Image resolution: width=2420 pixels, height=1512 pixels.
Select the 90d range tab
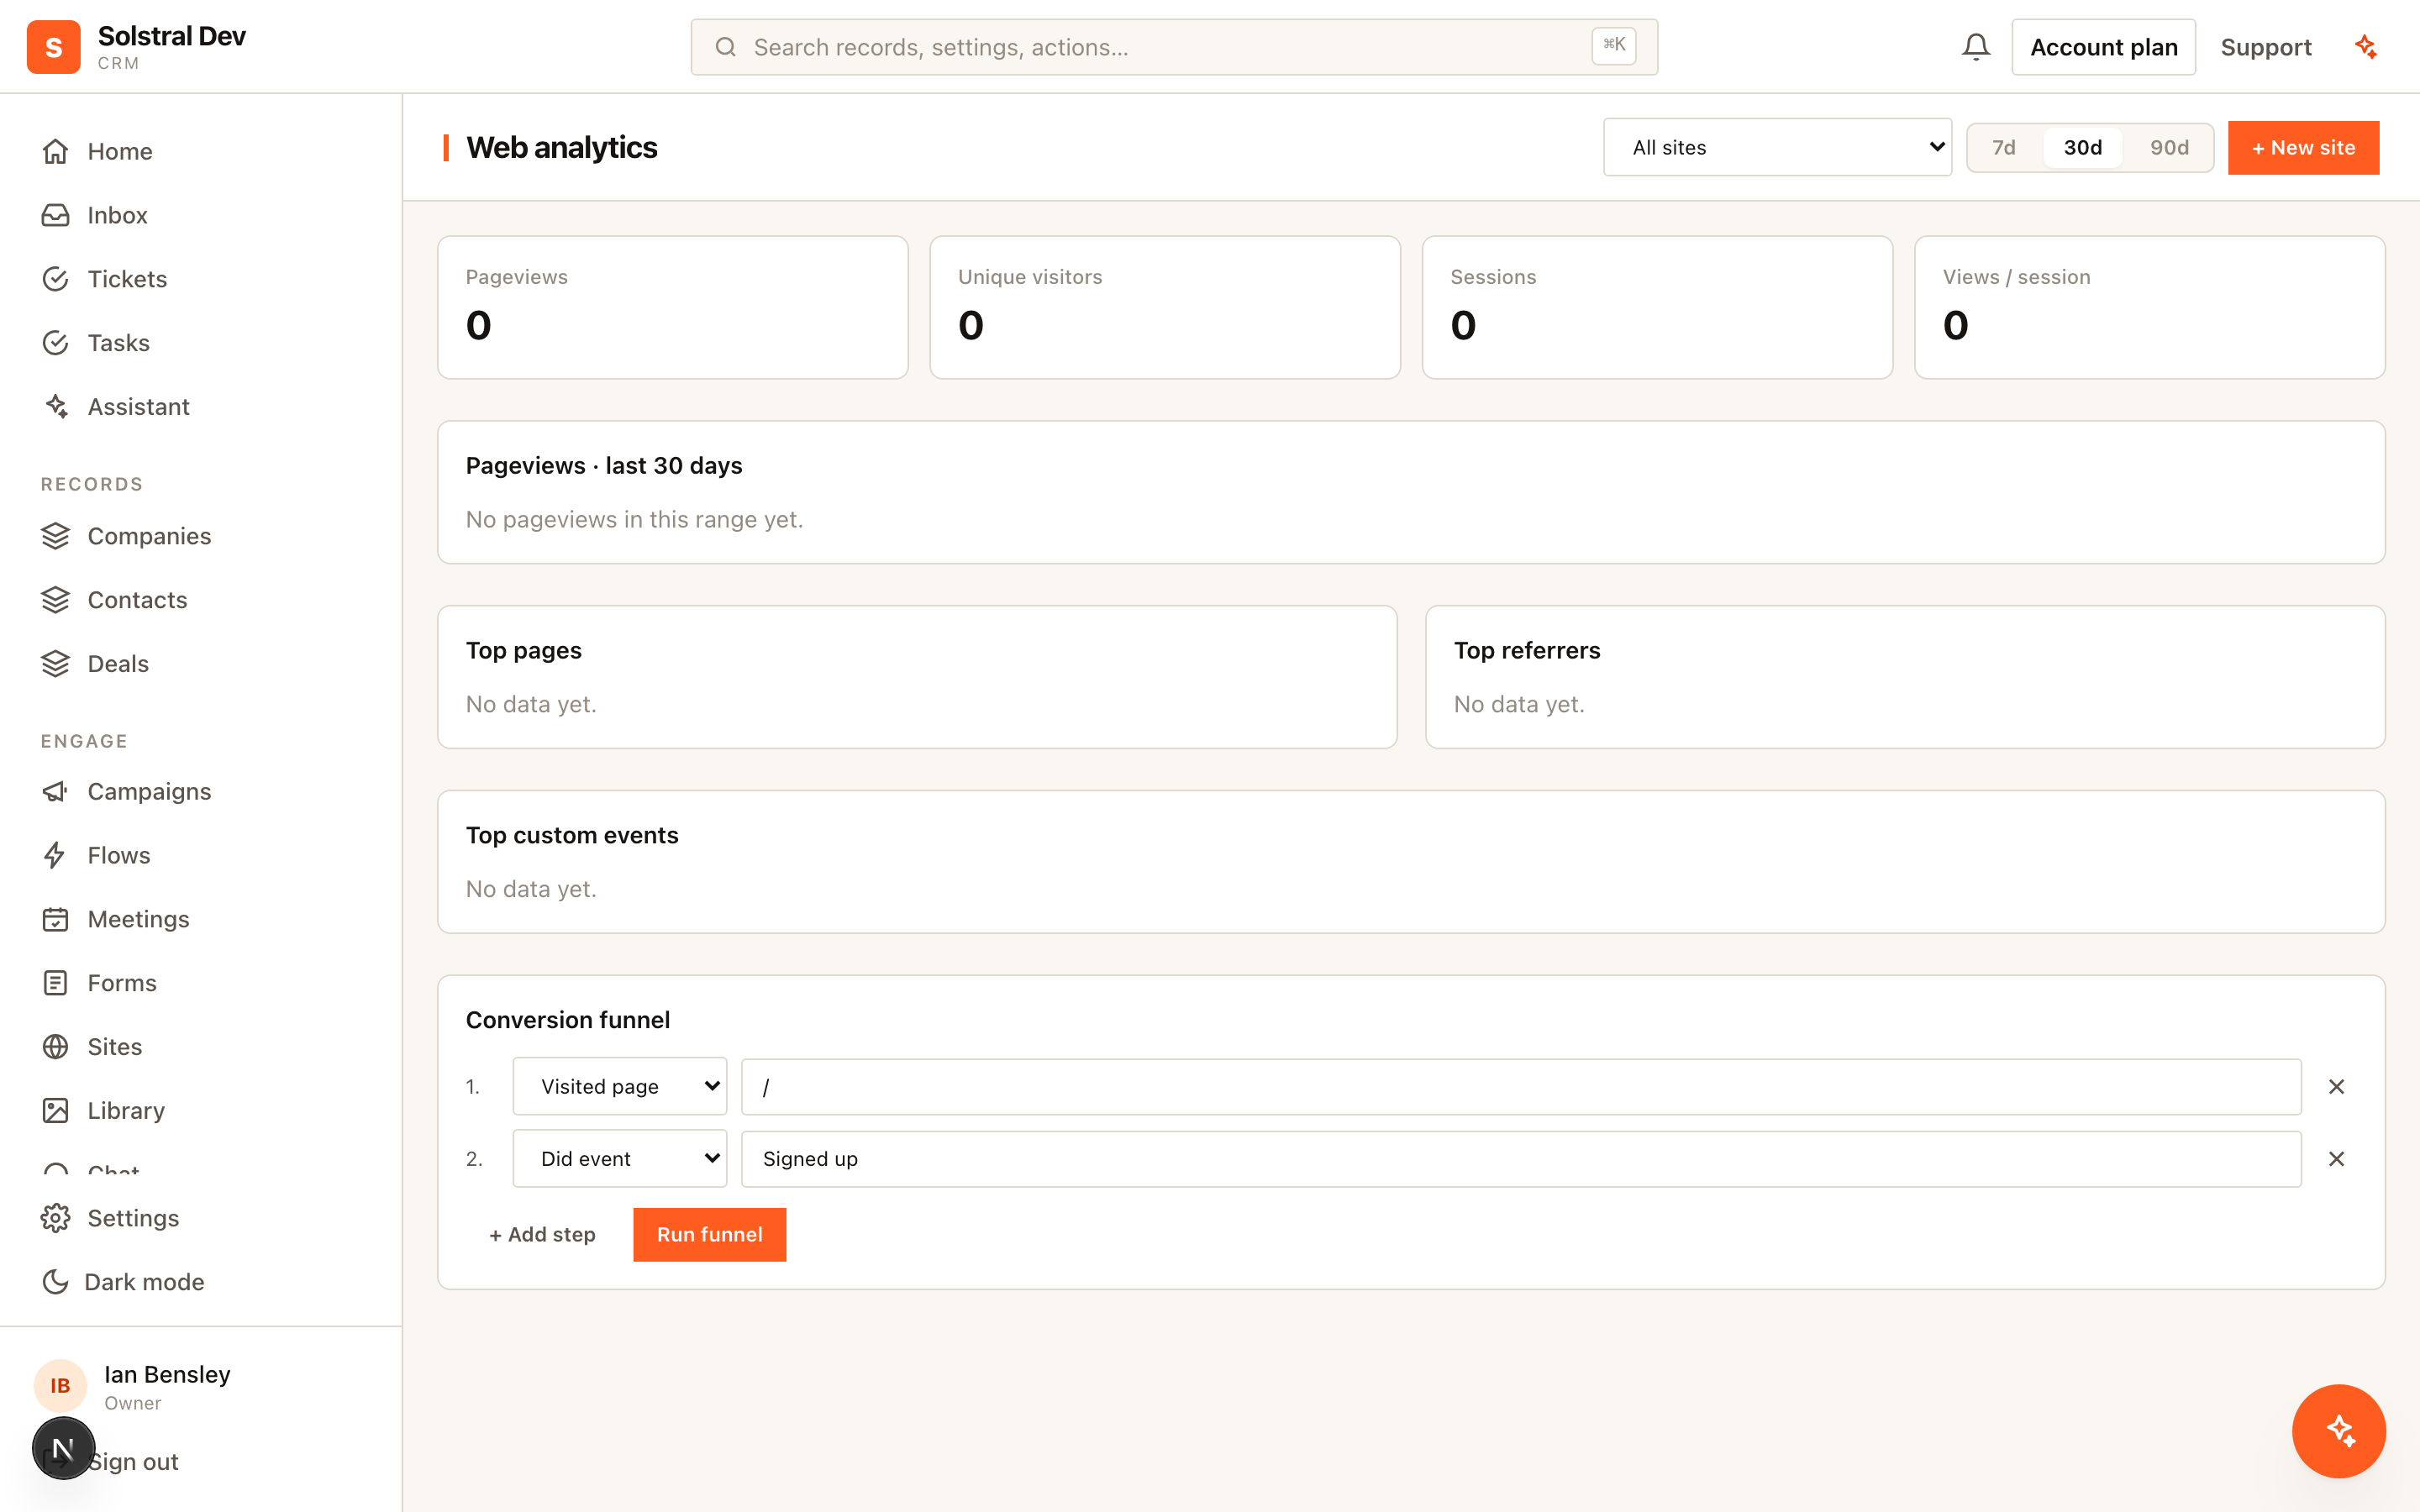pos(2169,148)
